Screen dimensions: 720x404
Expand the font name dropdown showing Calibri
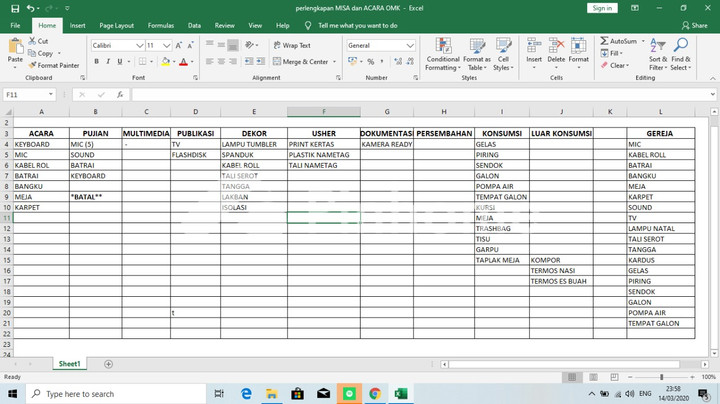pos(138,45)
